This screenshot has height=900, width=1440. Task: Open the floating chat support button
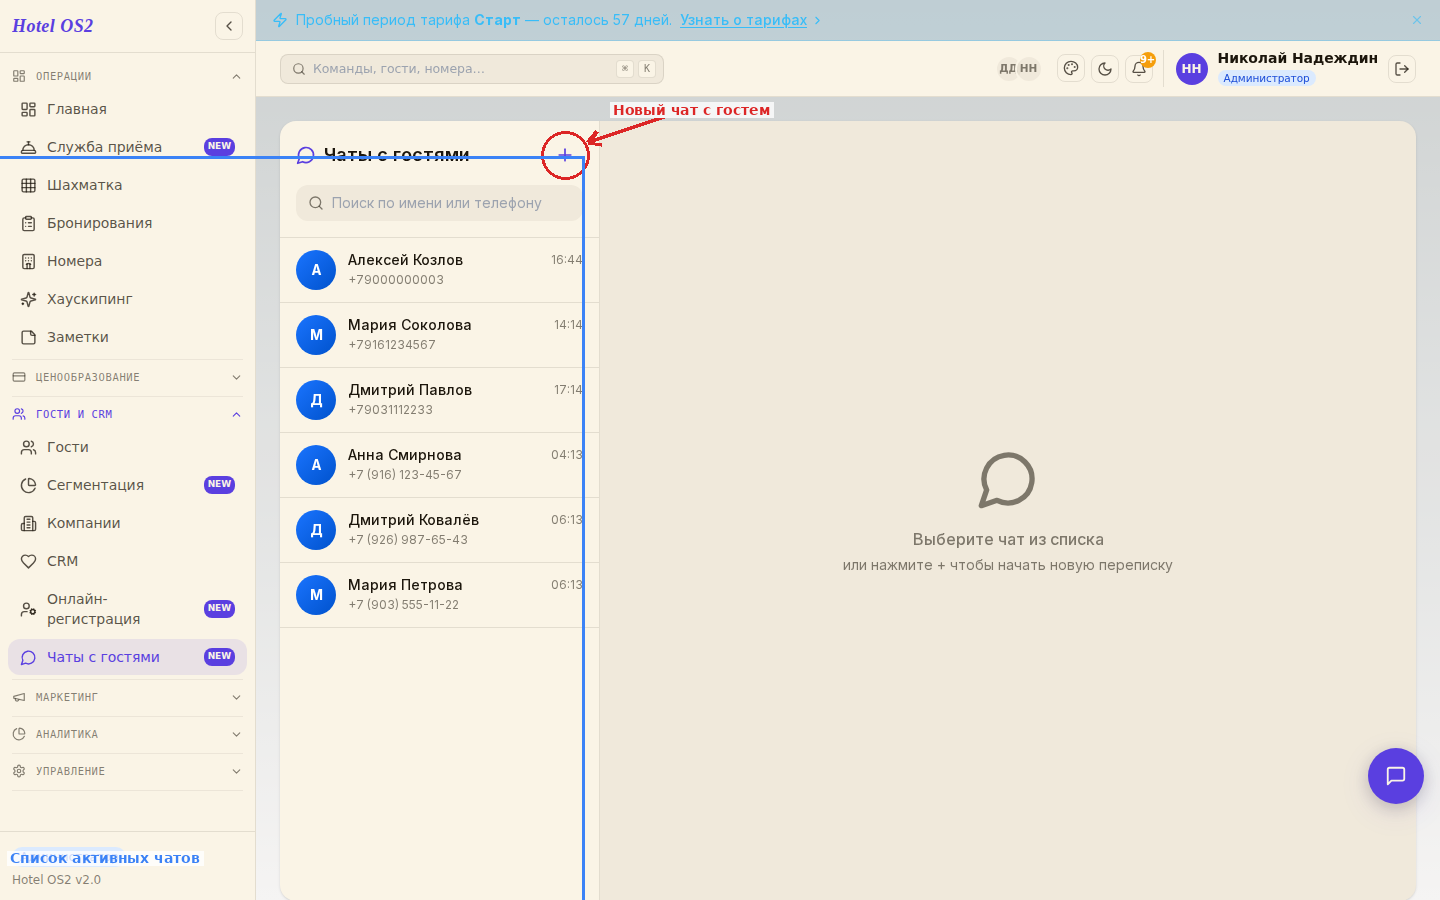coord(1396,776)
